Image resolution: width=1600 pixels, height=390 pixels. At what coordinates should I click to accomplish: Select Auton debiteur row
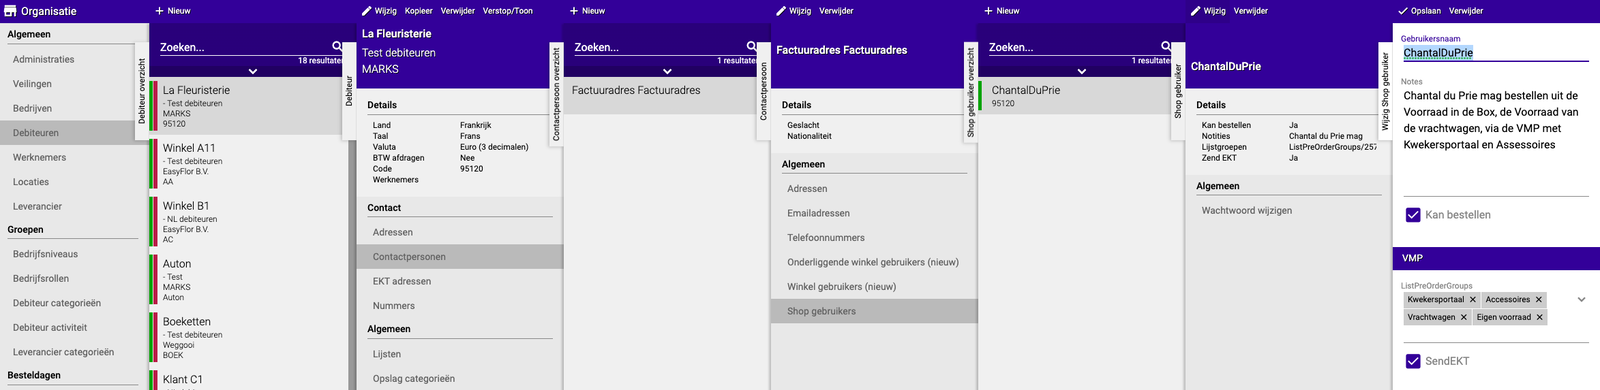248,279
